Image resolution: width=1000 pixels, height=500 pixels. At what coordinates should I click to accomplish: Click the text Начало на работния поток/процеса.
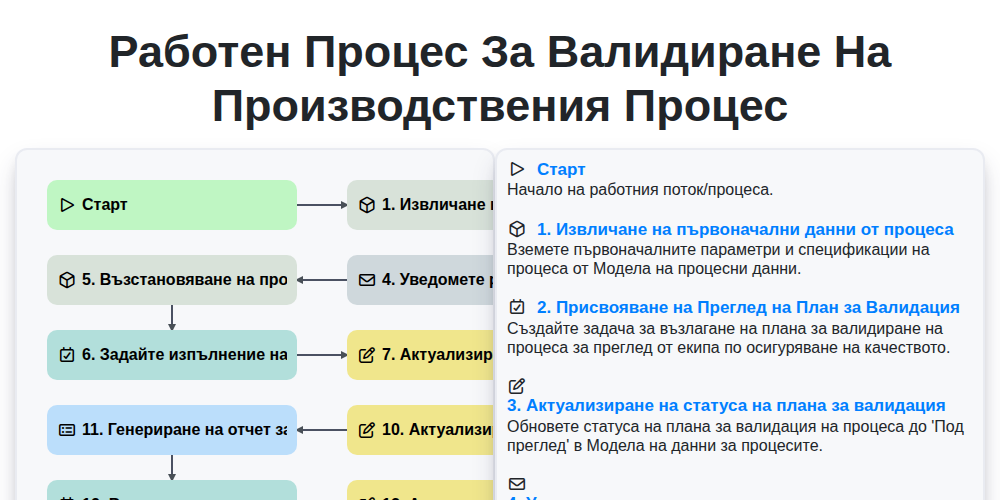coord(640,189)
